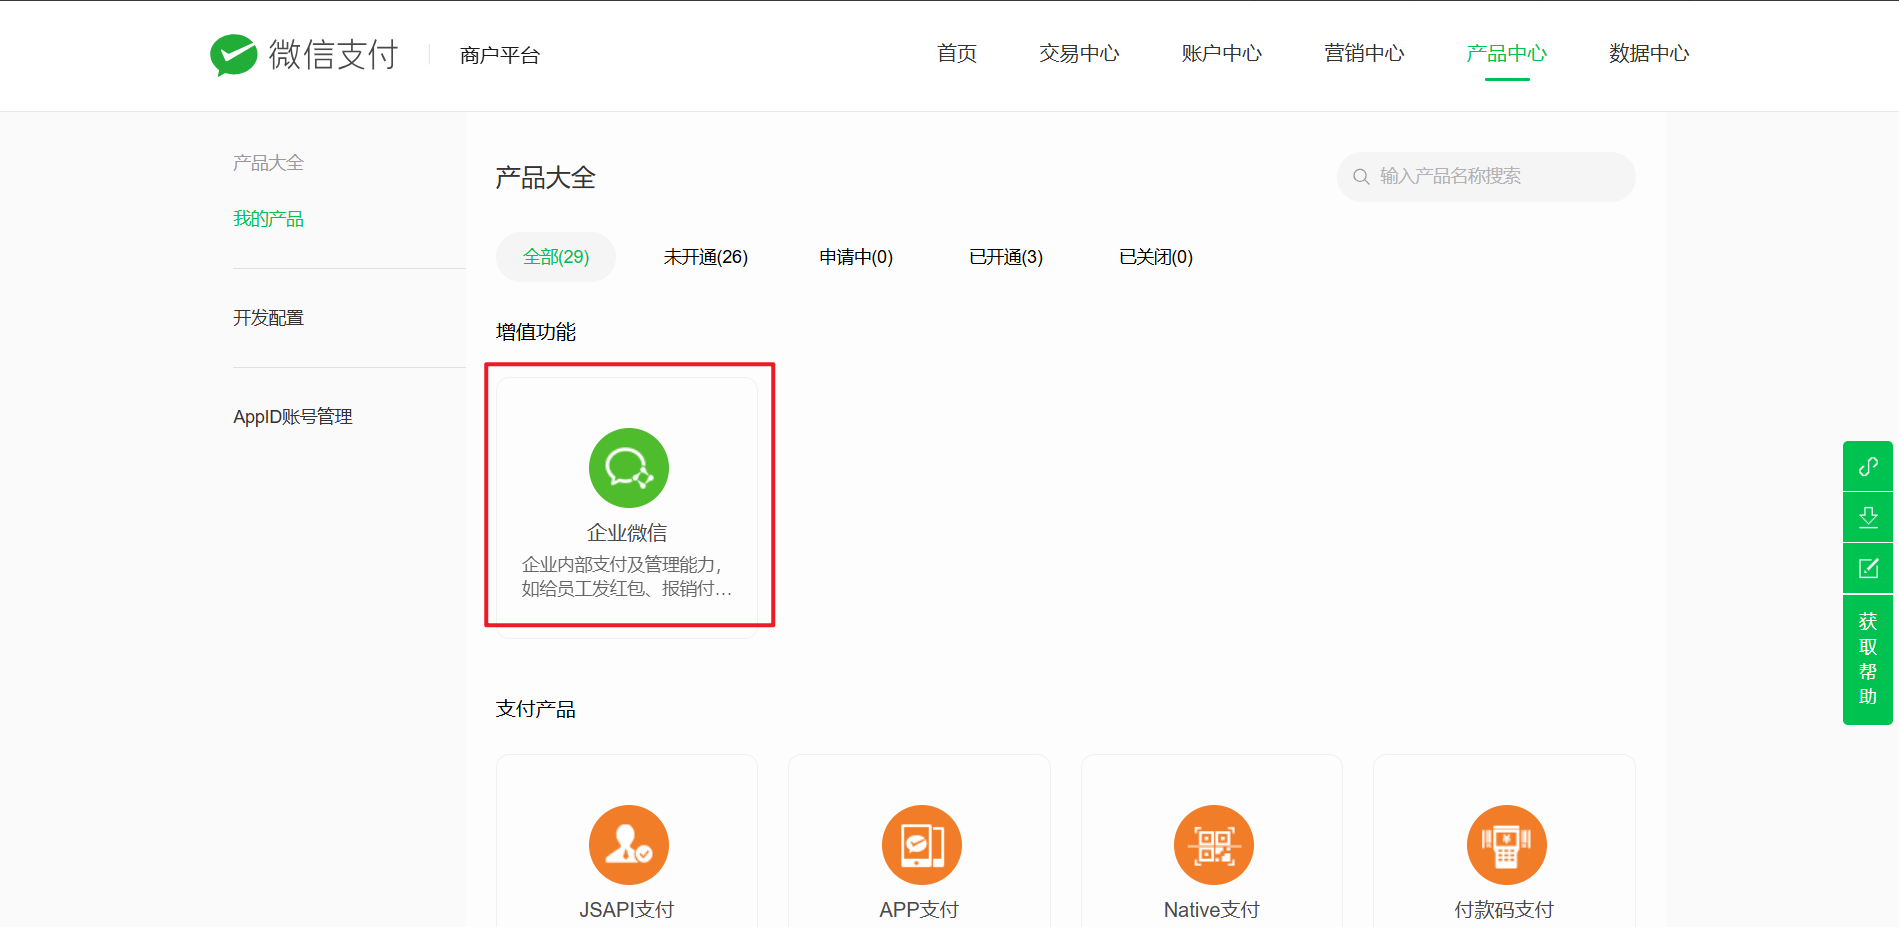1899x927 pixels.
Task: Open the JSAPI支付 orange icon
Action: pos(628,845)
